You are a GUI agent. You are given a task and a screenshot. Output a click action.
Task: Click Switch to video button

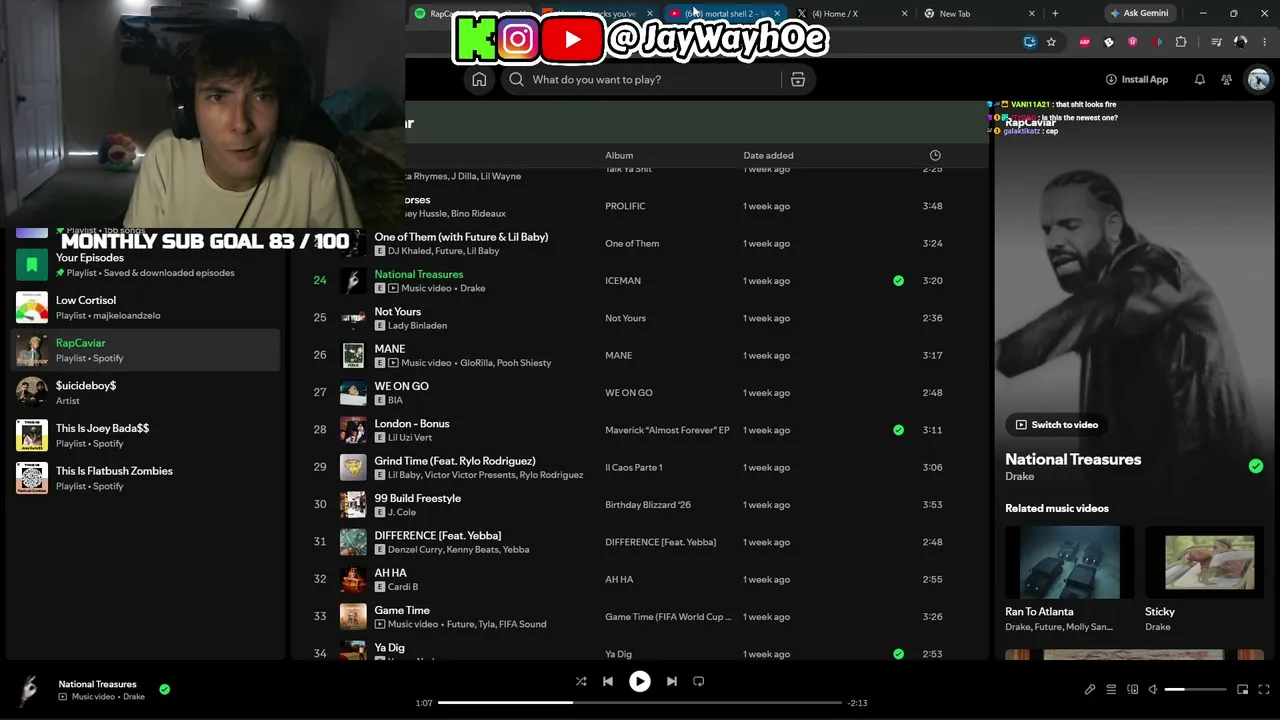(1056, 425)
